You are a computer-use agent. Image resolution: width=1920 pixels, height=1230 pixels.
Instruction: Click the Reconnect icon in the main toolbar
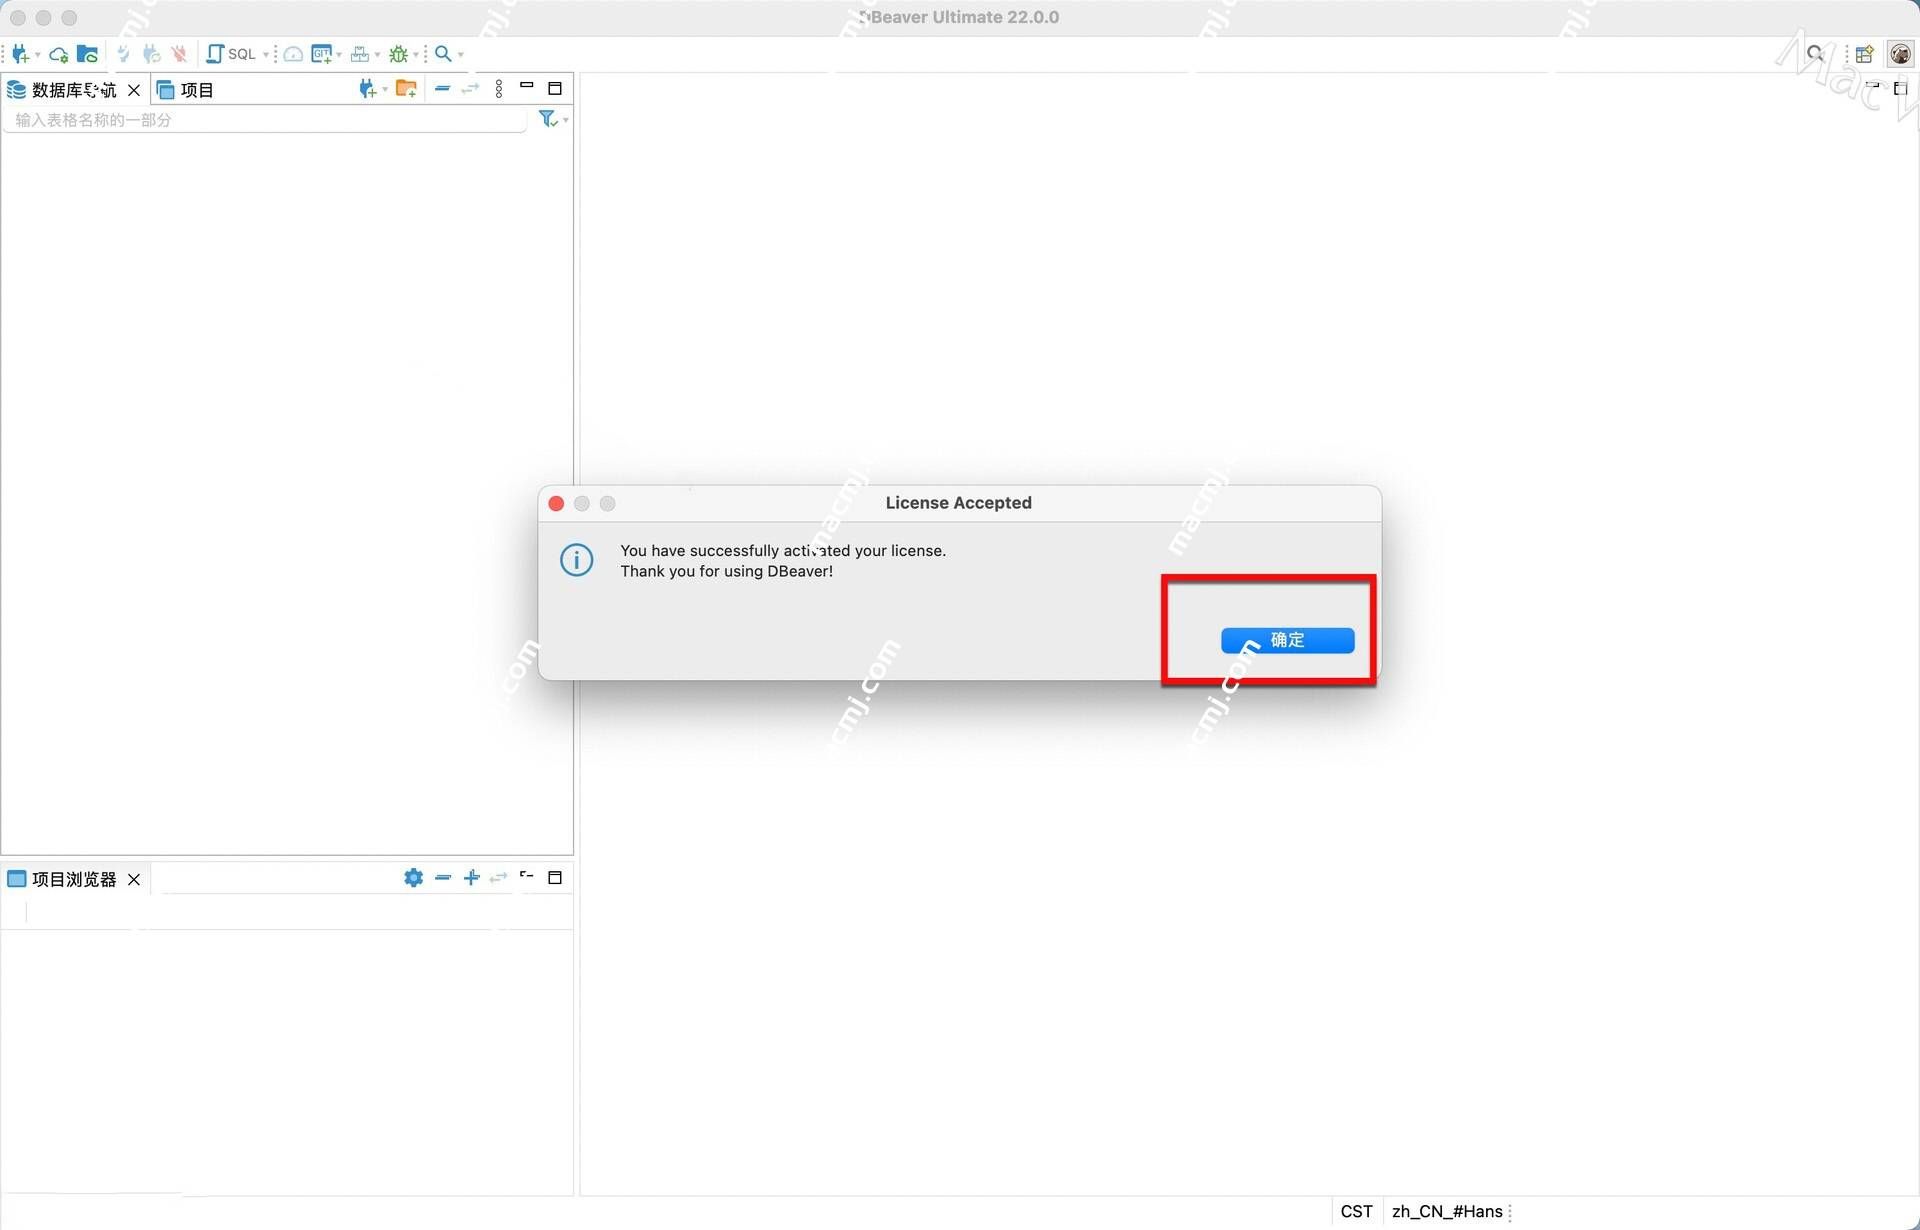(152, 54)
